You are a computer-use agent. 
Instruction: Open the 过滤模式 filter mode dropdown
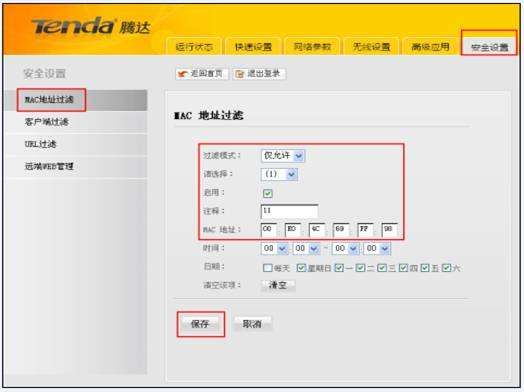[x=283, y=156]
